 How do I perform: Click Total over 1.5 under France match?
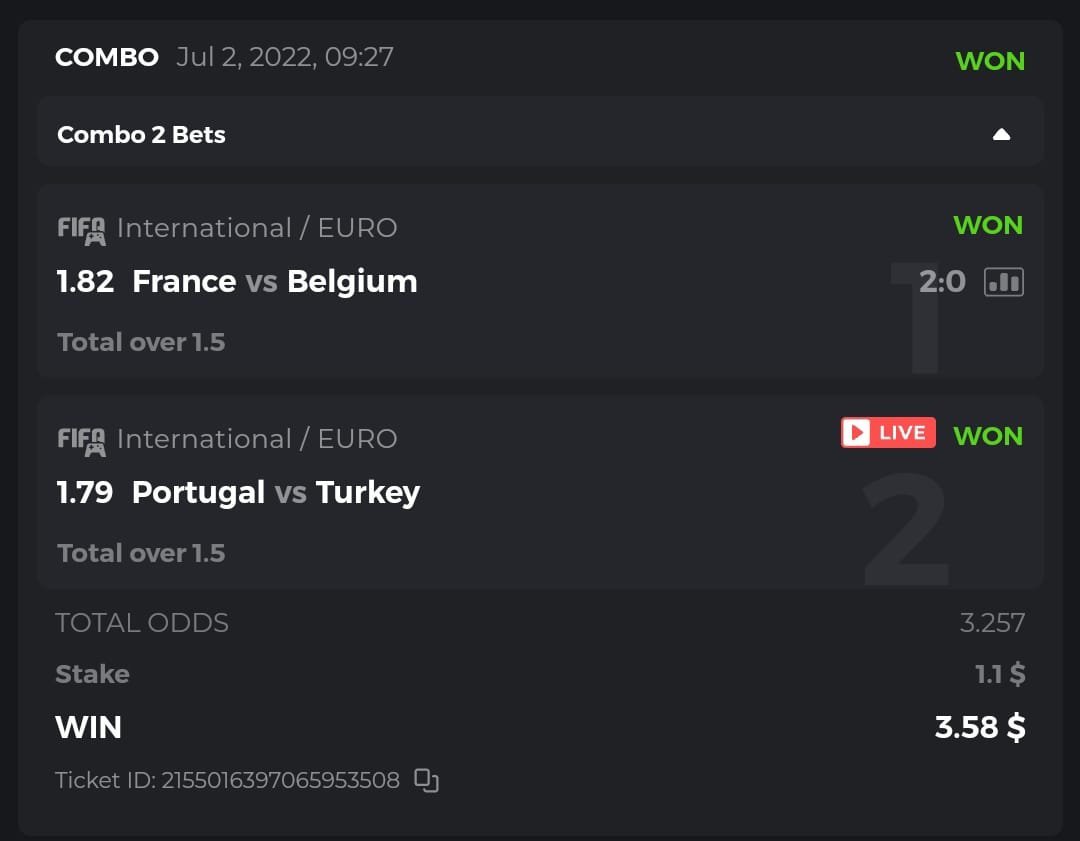[141, 342]
